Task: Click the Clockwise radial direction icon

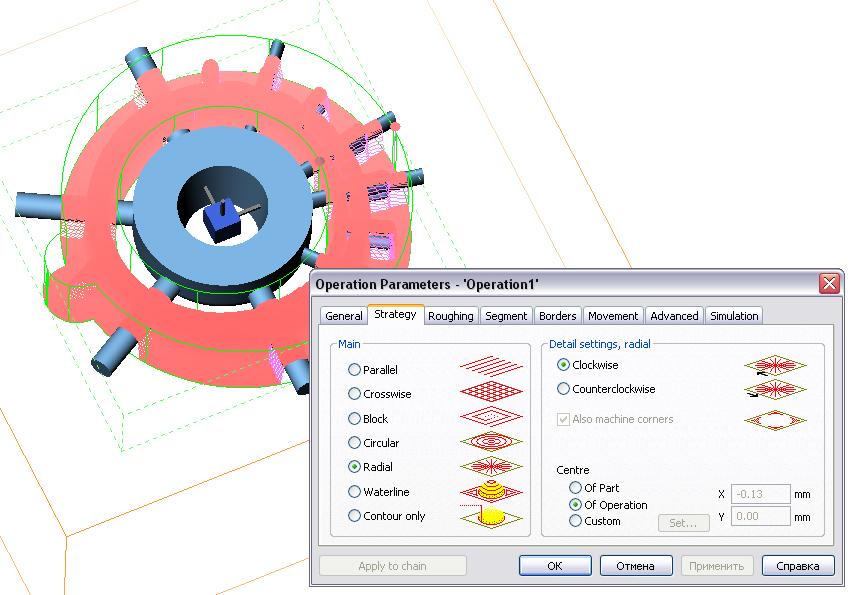Action: point(774,366)
